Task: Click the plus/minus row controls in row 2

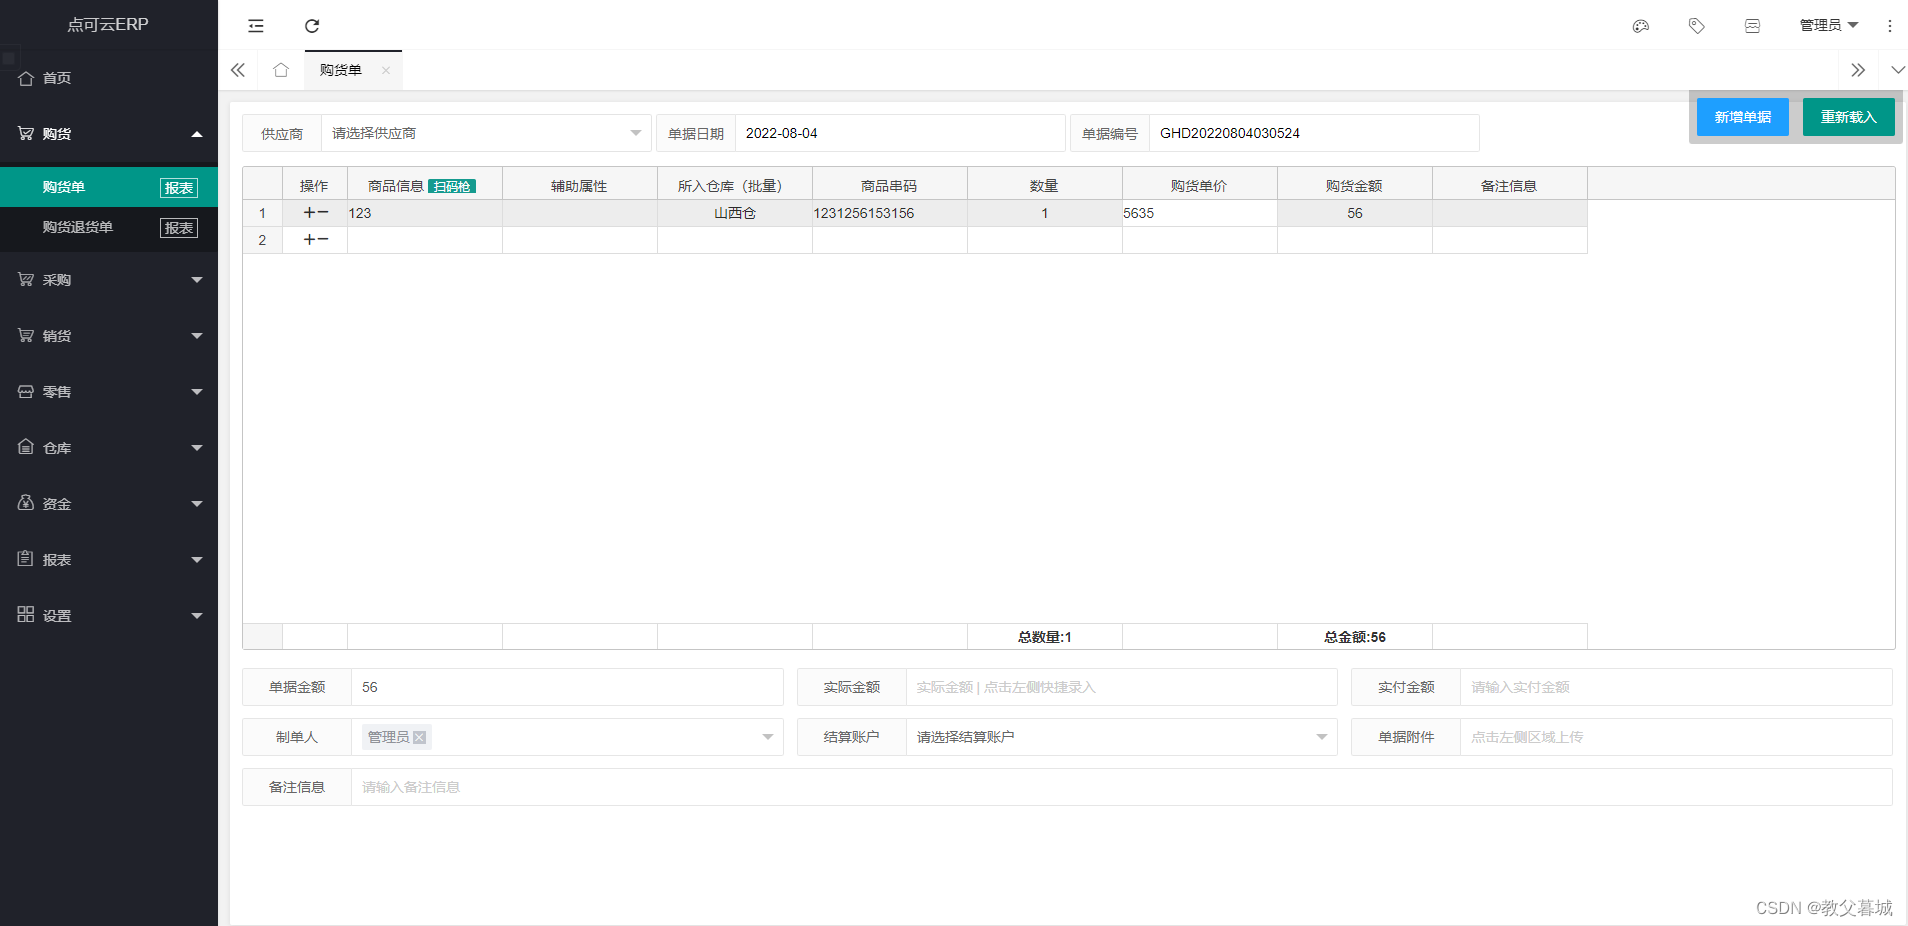Action: [315, 240]
